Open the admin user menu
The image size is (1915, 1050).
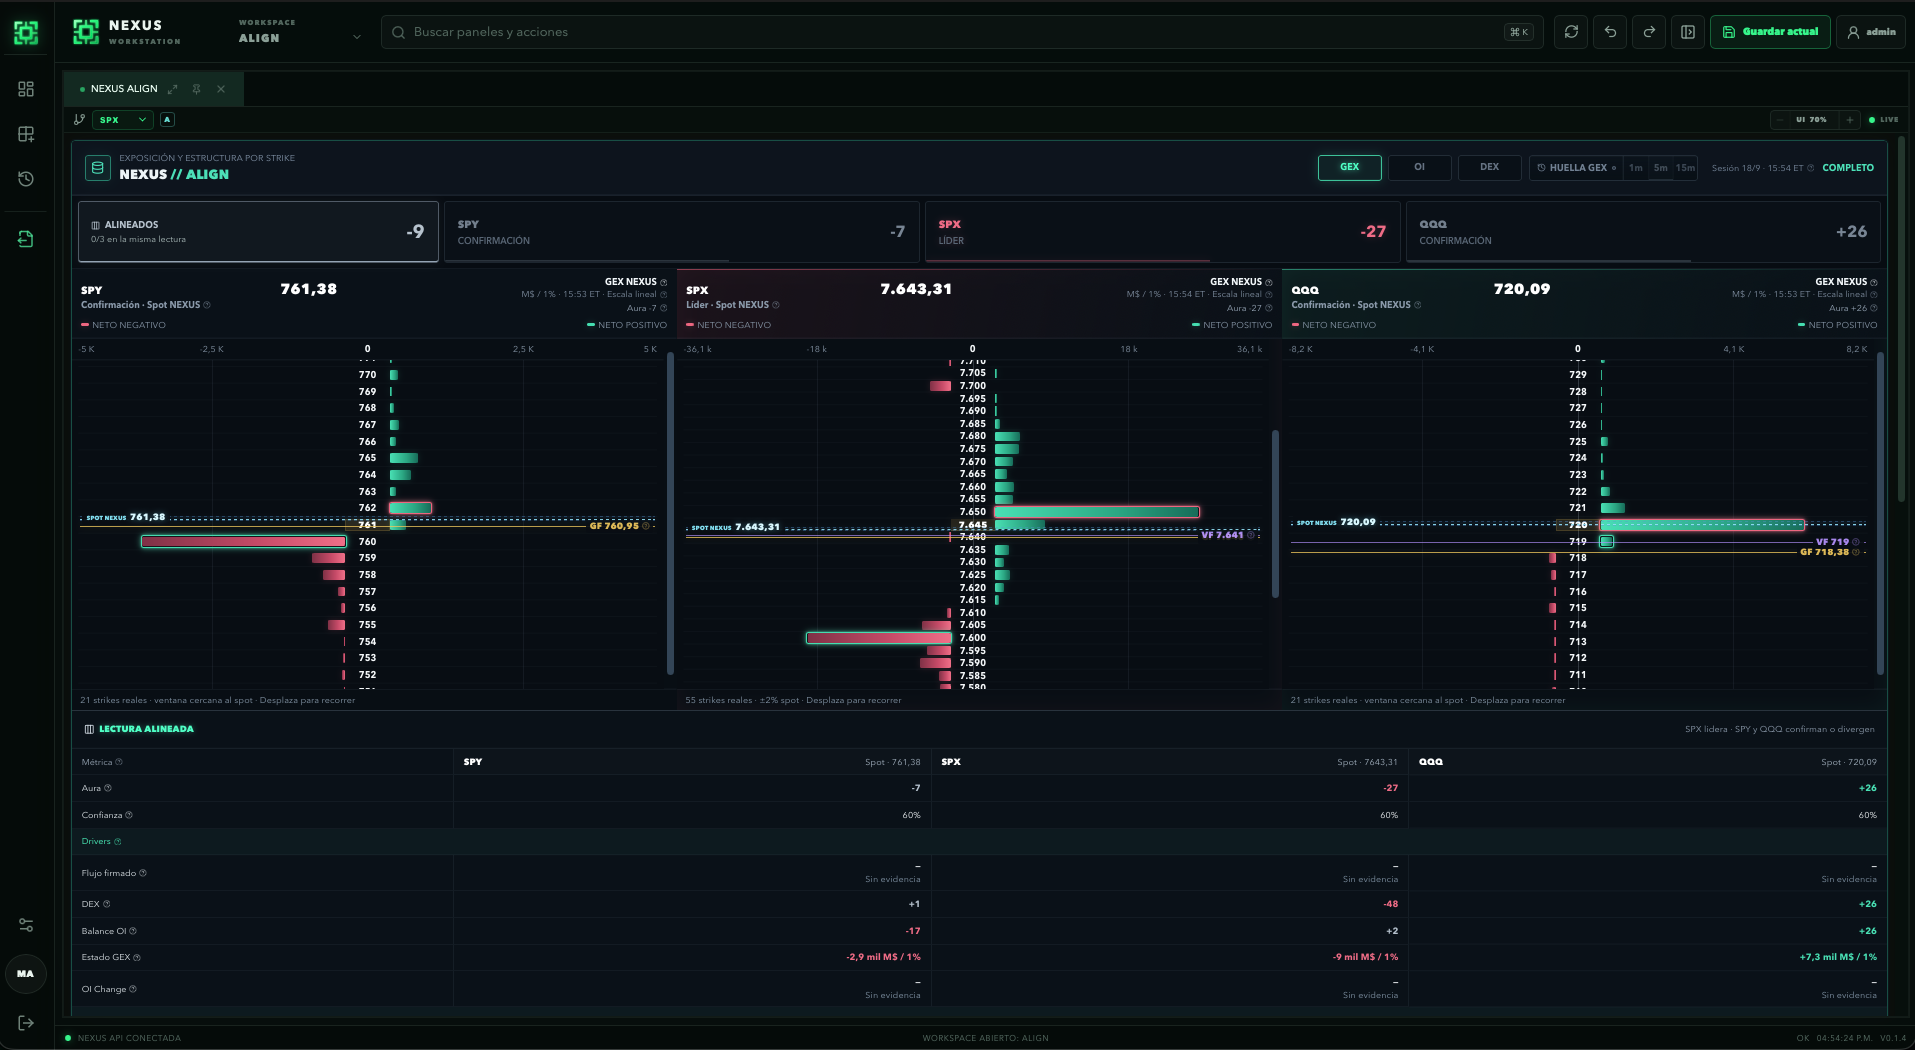(1871, 32)
